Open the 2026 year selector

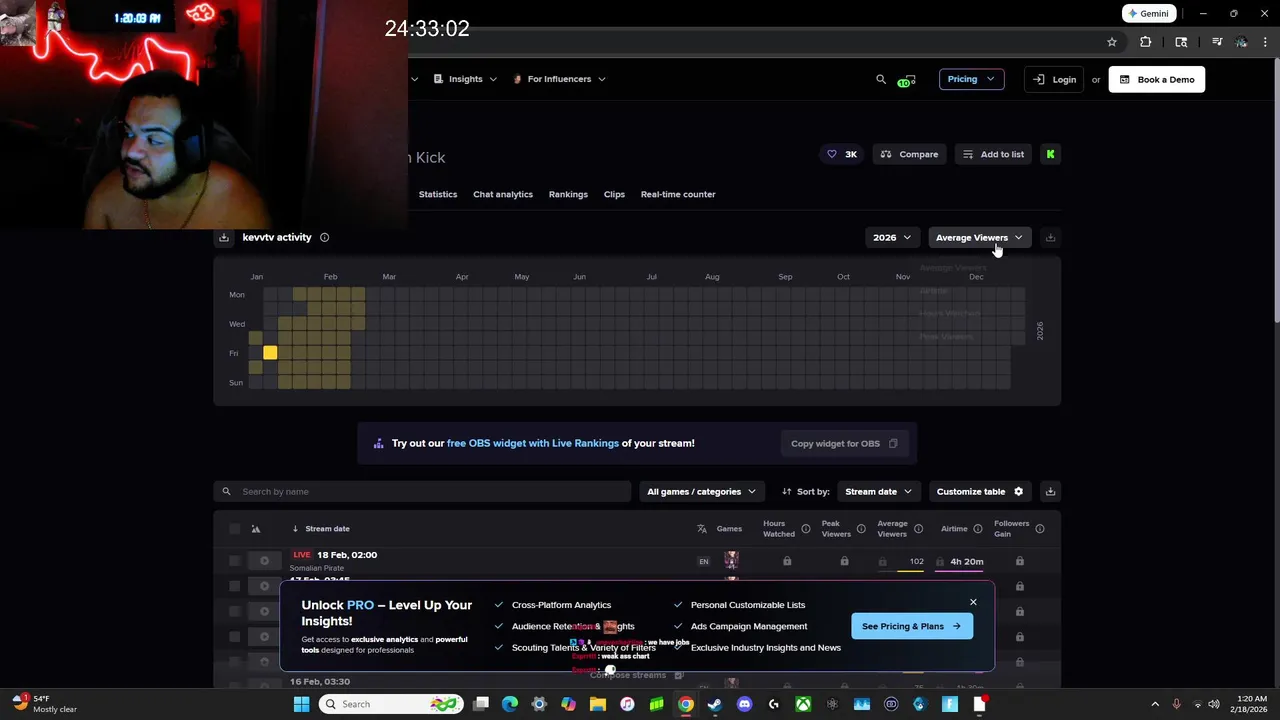pyautogui.click(x=891, y=237)
